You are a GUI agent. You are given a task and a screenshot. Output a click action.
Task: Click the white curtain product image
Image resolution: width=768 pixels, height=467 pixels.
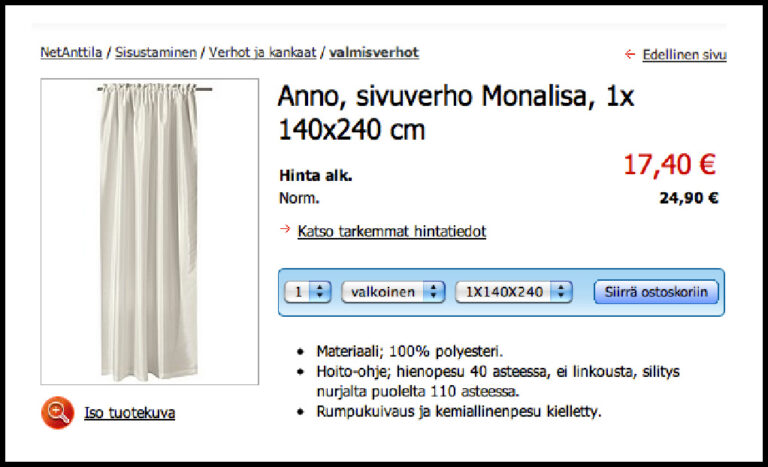coord(149,231)
